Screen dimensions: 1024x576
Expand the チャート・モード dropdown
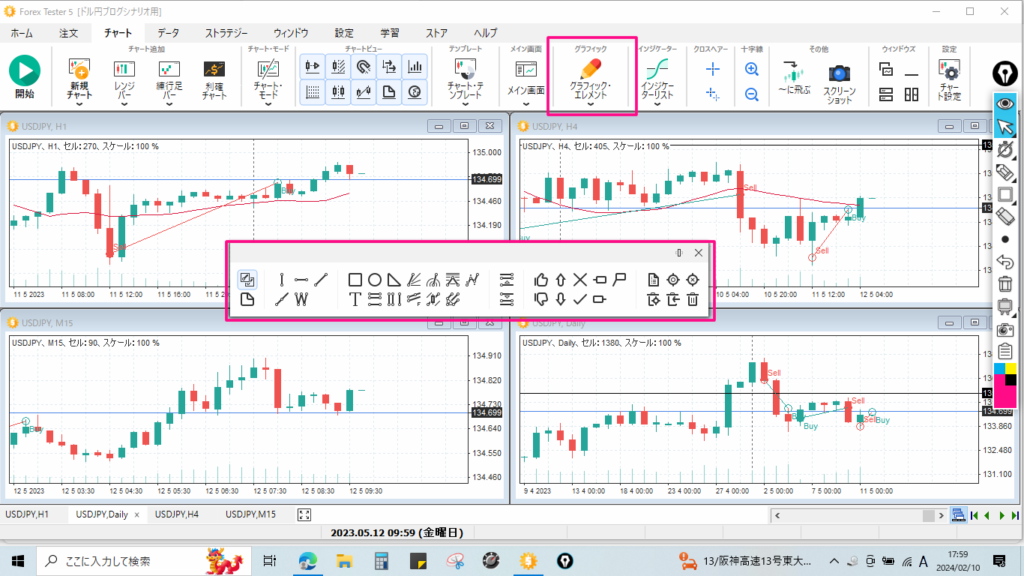pyautogui.click(x=268, y=104)
